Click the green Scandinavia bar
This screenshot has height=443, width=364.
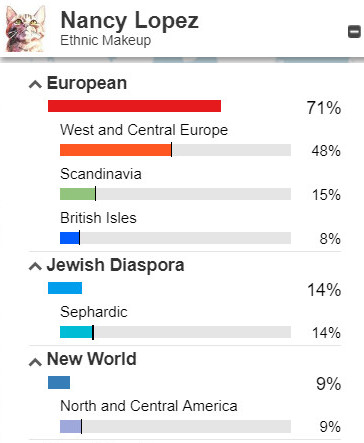pos(78,194)
